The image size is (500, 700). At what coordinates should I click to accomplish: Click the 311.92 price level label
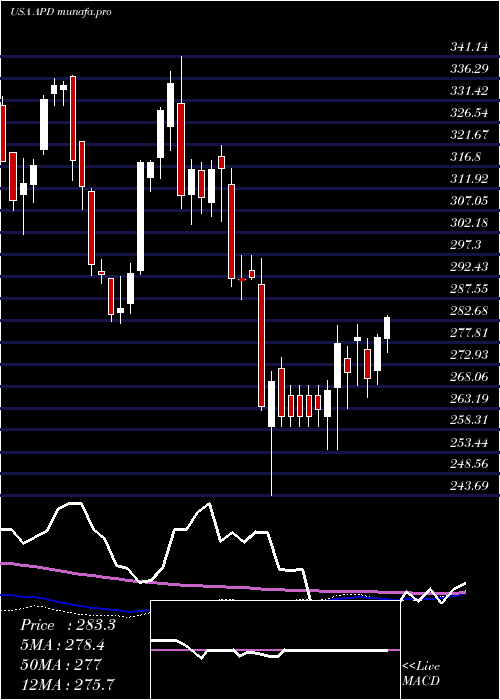tap(469, 179)
